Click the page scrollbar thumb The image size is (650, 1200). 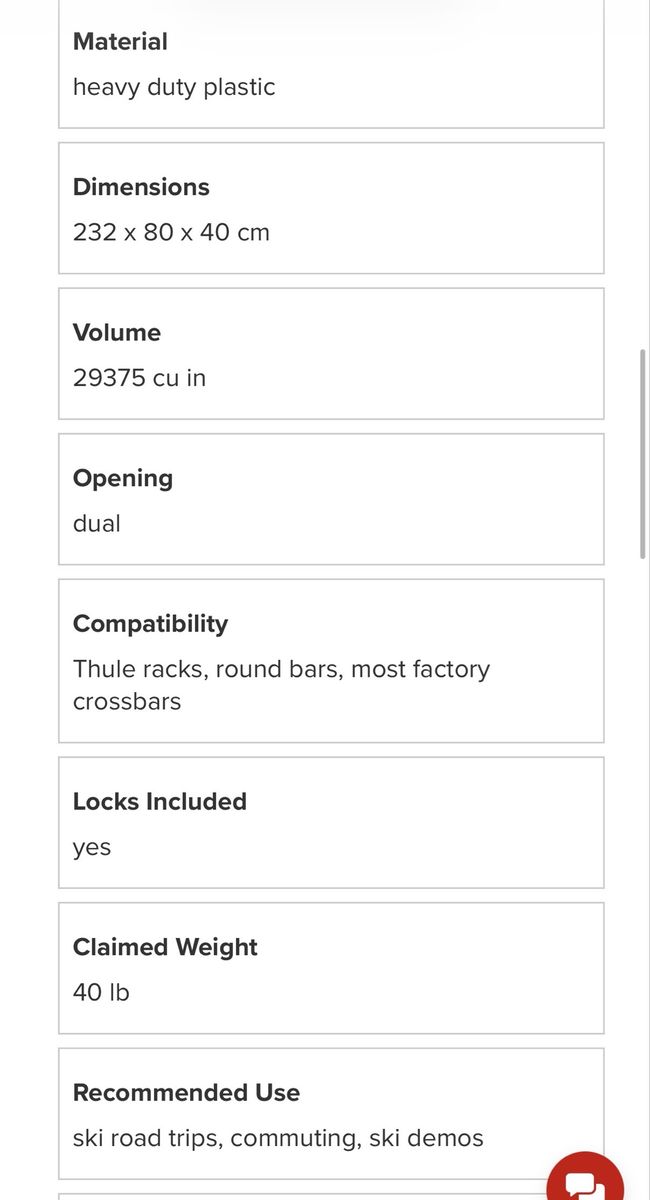point(643,454)
